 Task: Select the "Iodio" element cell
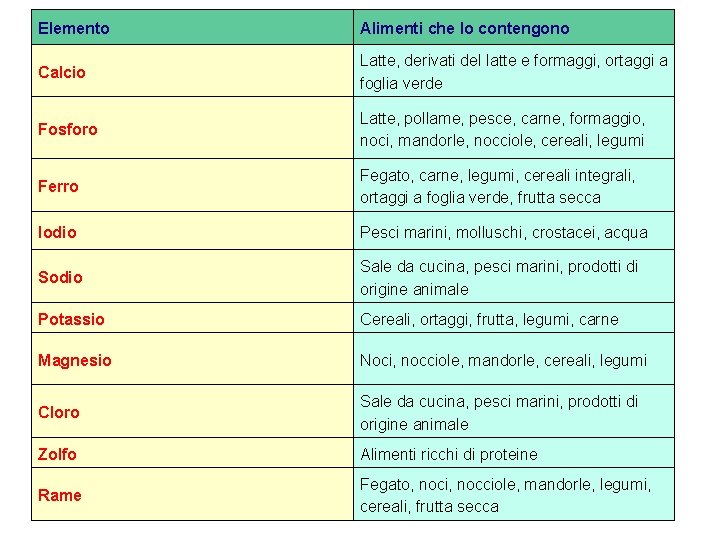[57, 232]
